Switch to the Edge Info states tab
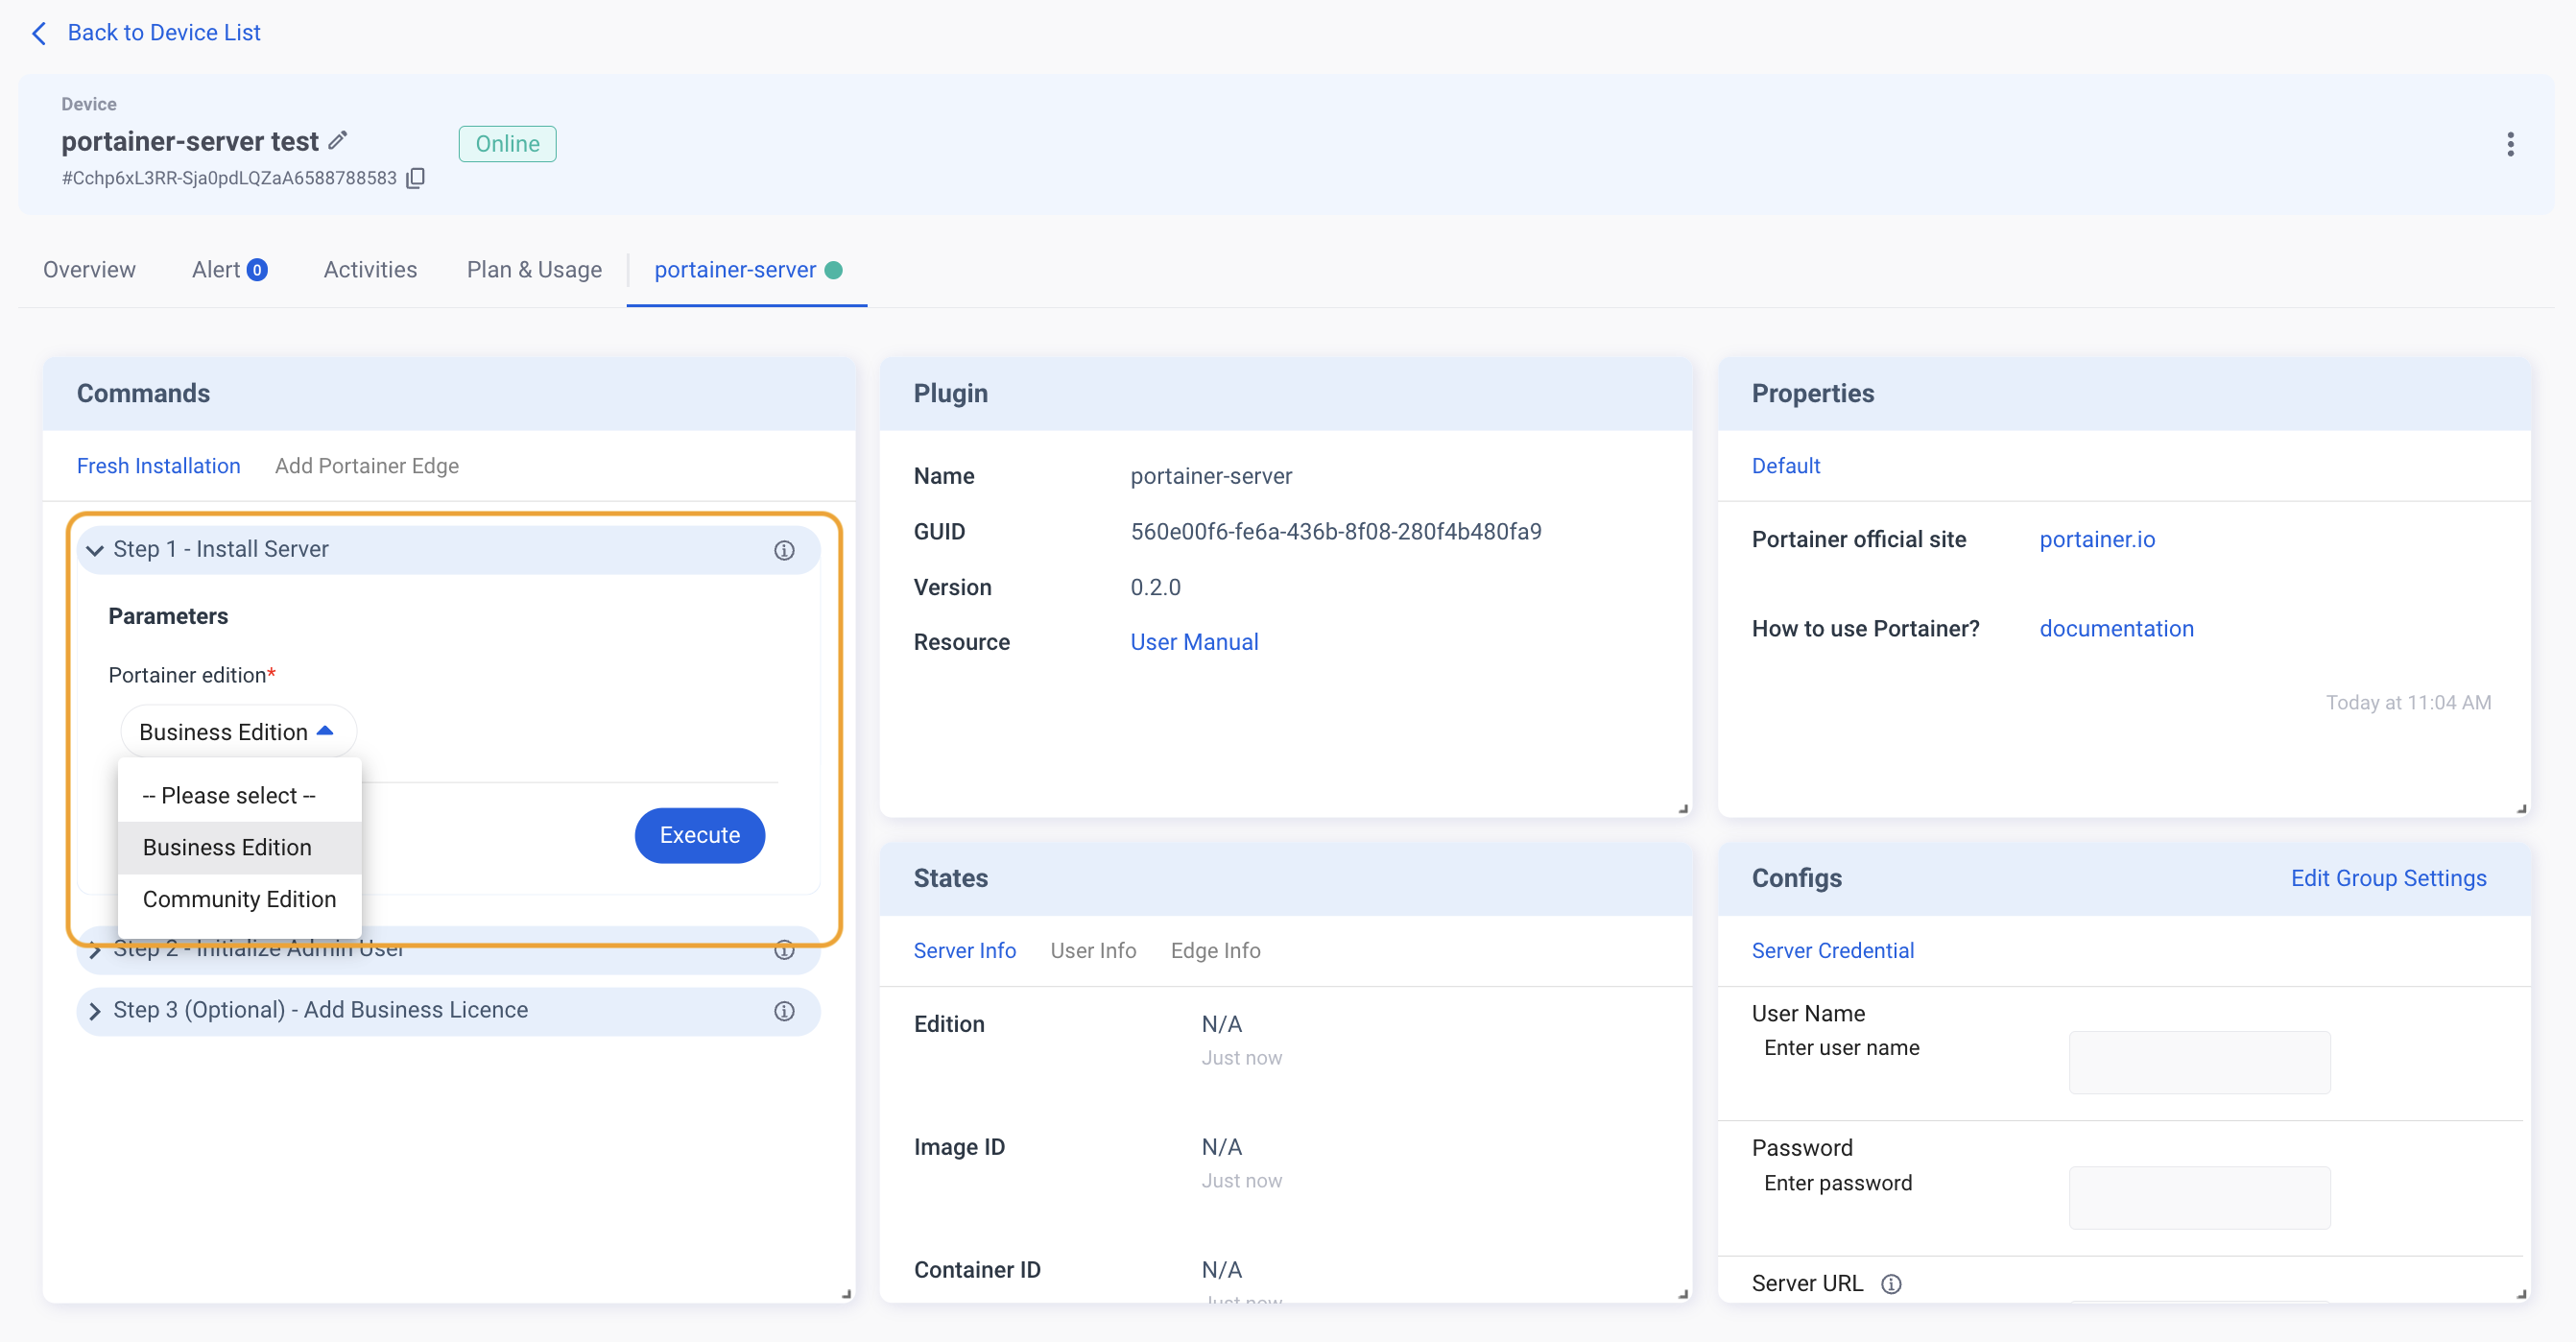 1215,951
